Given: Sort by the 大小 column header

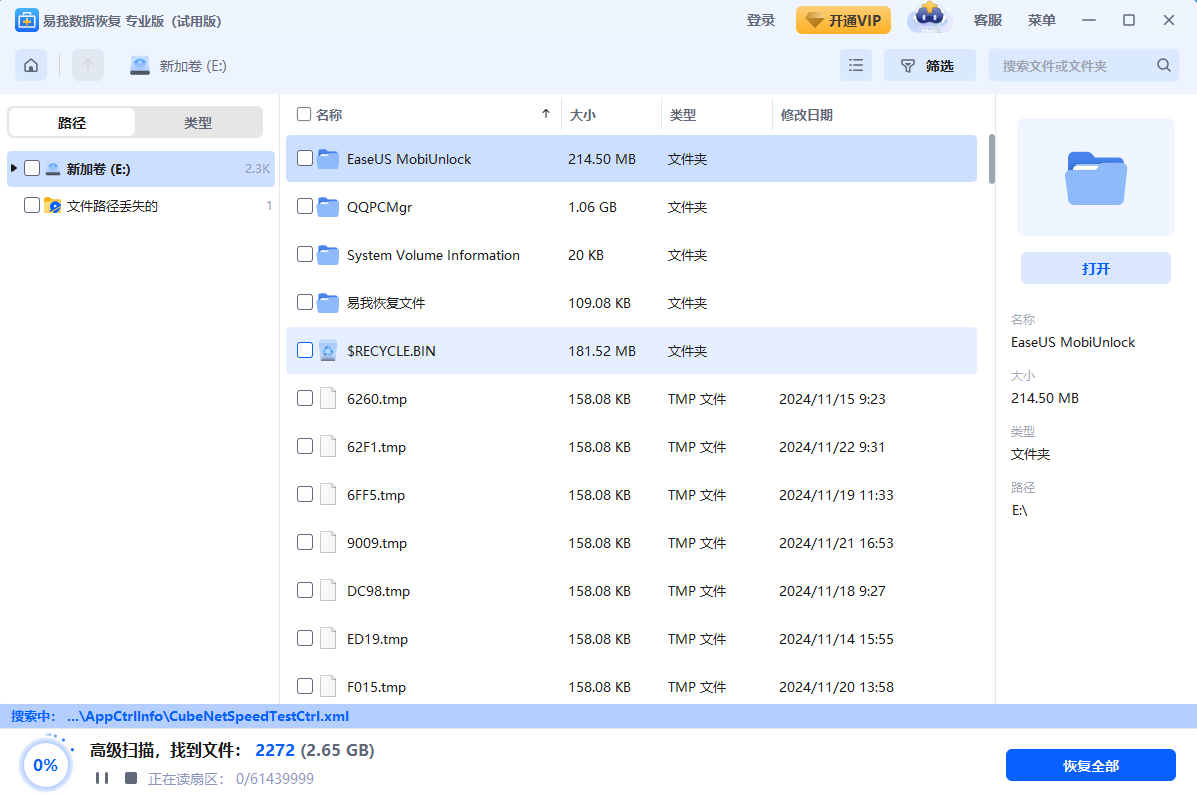Looking at the screenshot, I should coord(582,115).
